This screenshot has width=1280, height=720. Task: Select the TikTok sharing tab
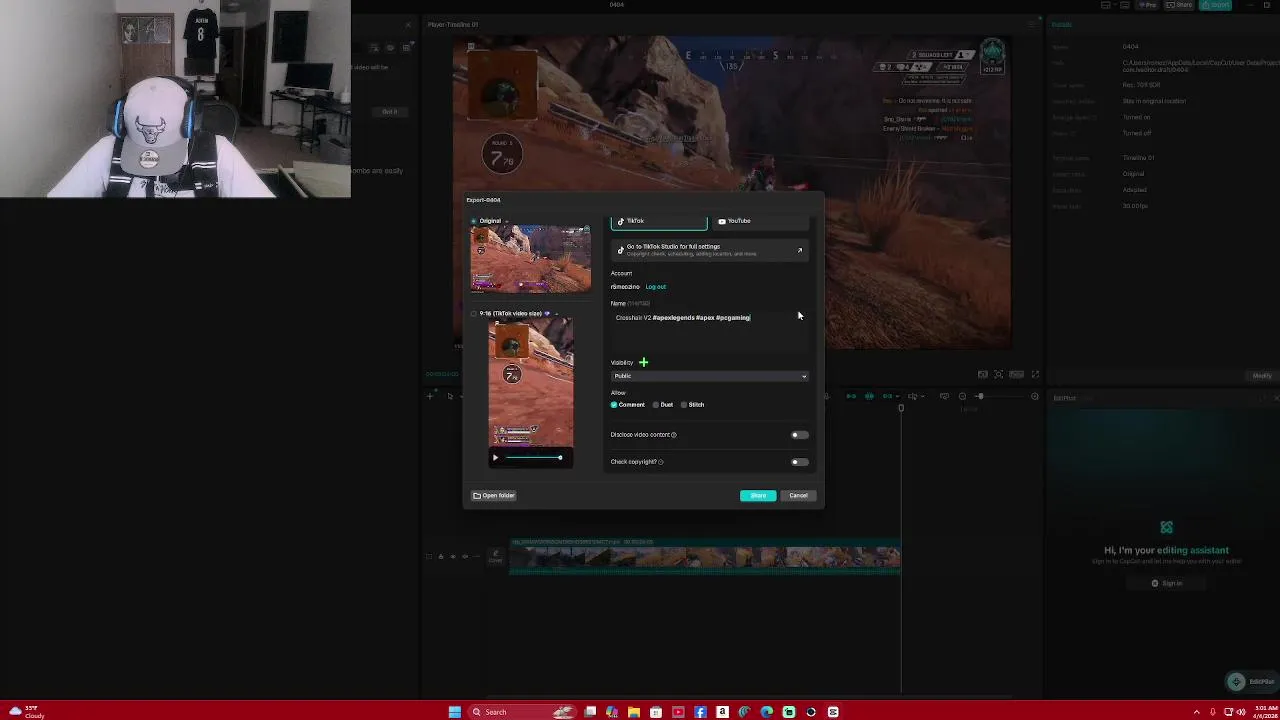click(659, 221)
